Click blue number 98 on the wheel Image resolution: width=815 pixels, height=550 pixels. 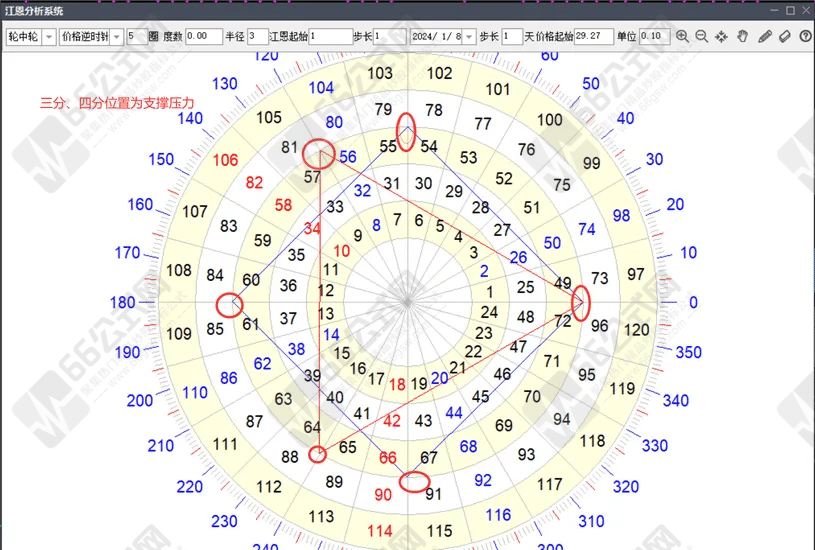621,215
